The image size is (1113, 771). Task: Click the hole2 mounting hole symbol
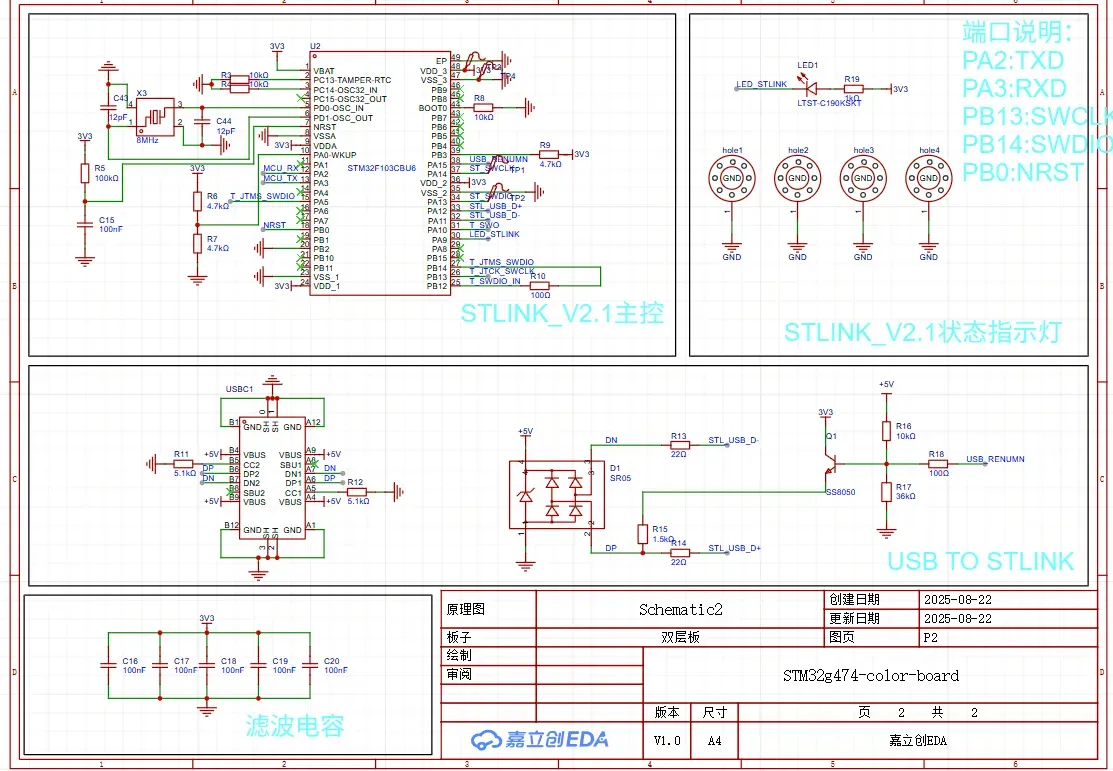797,177
